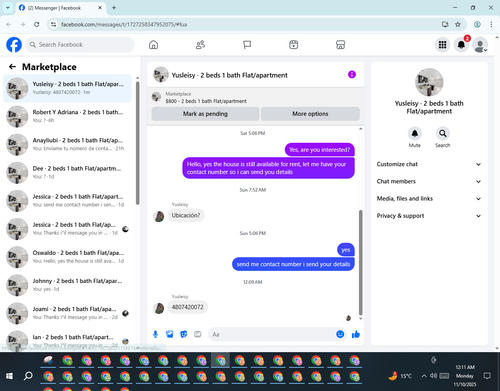Open the Pages flag icon
The width and height of the screenshot is (500, 391).
(x=247, y=45)
